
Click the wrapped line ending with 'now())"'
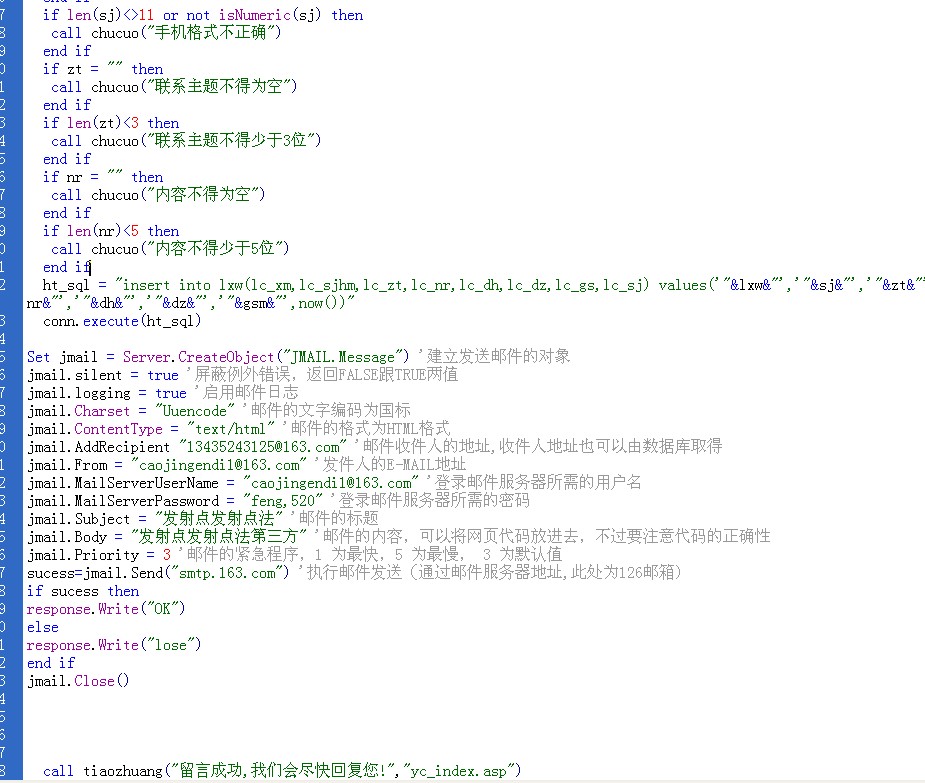[x=191, y=303]
